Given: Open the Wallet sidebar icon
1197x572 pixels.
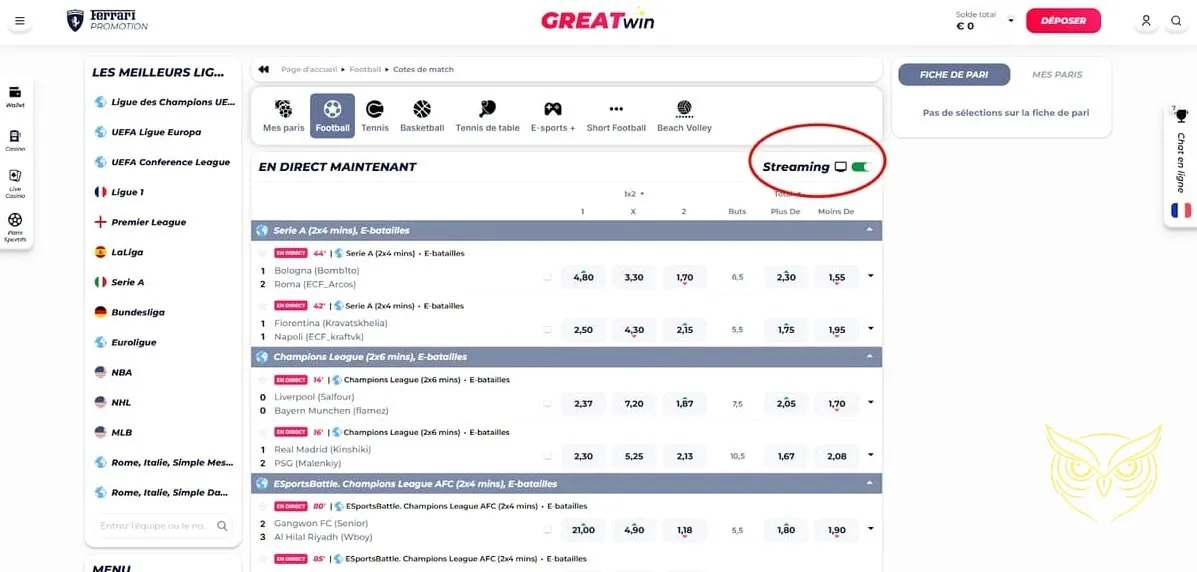Looking at the screenshot, I should pyautogui.click(x=15, y=96).
